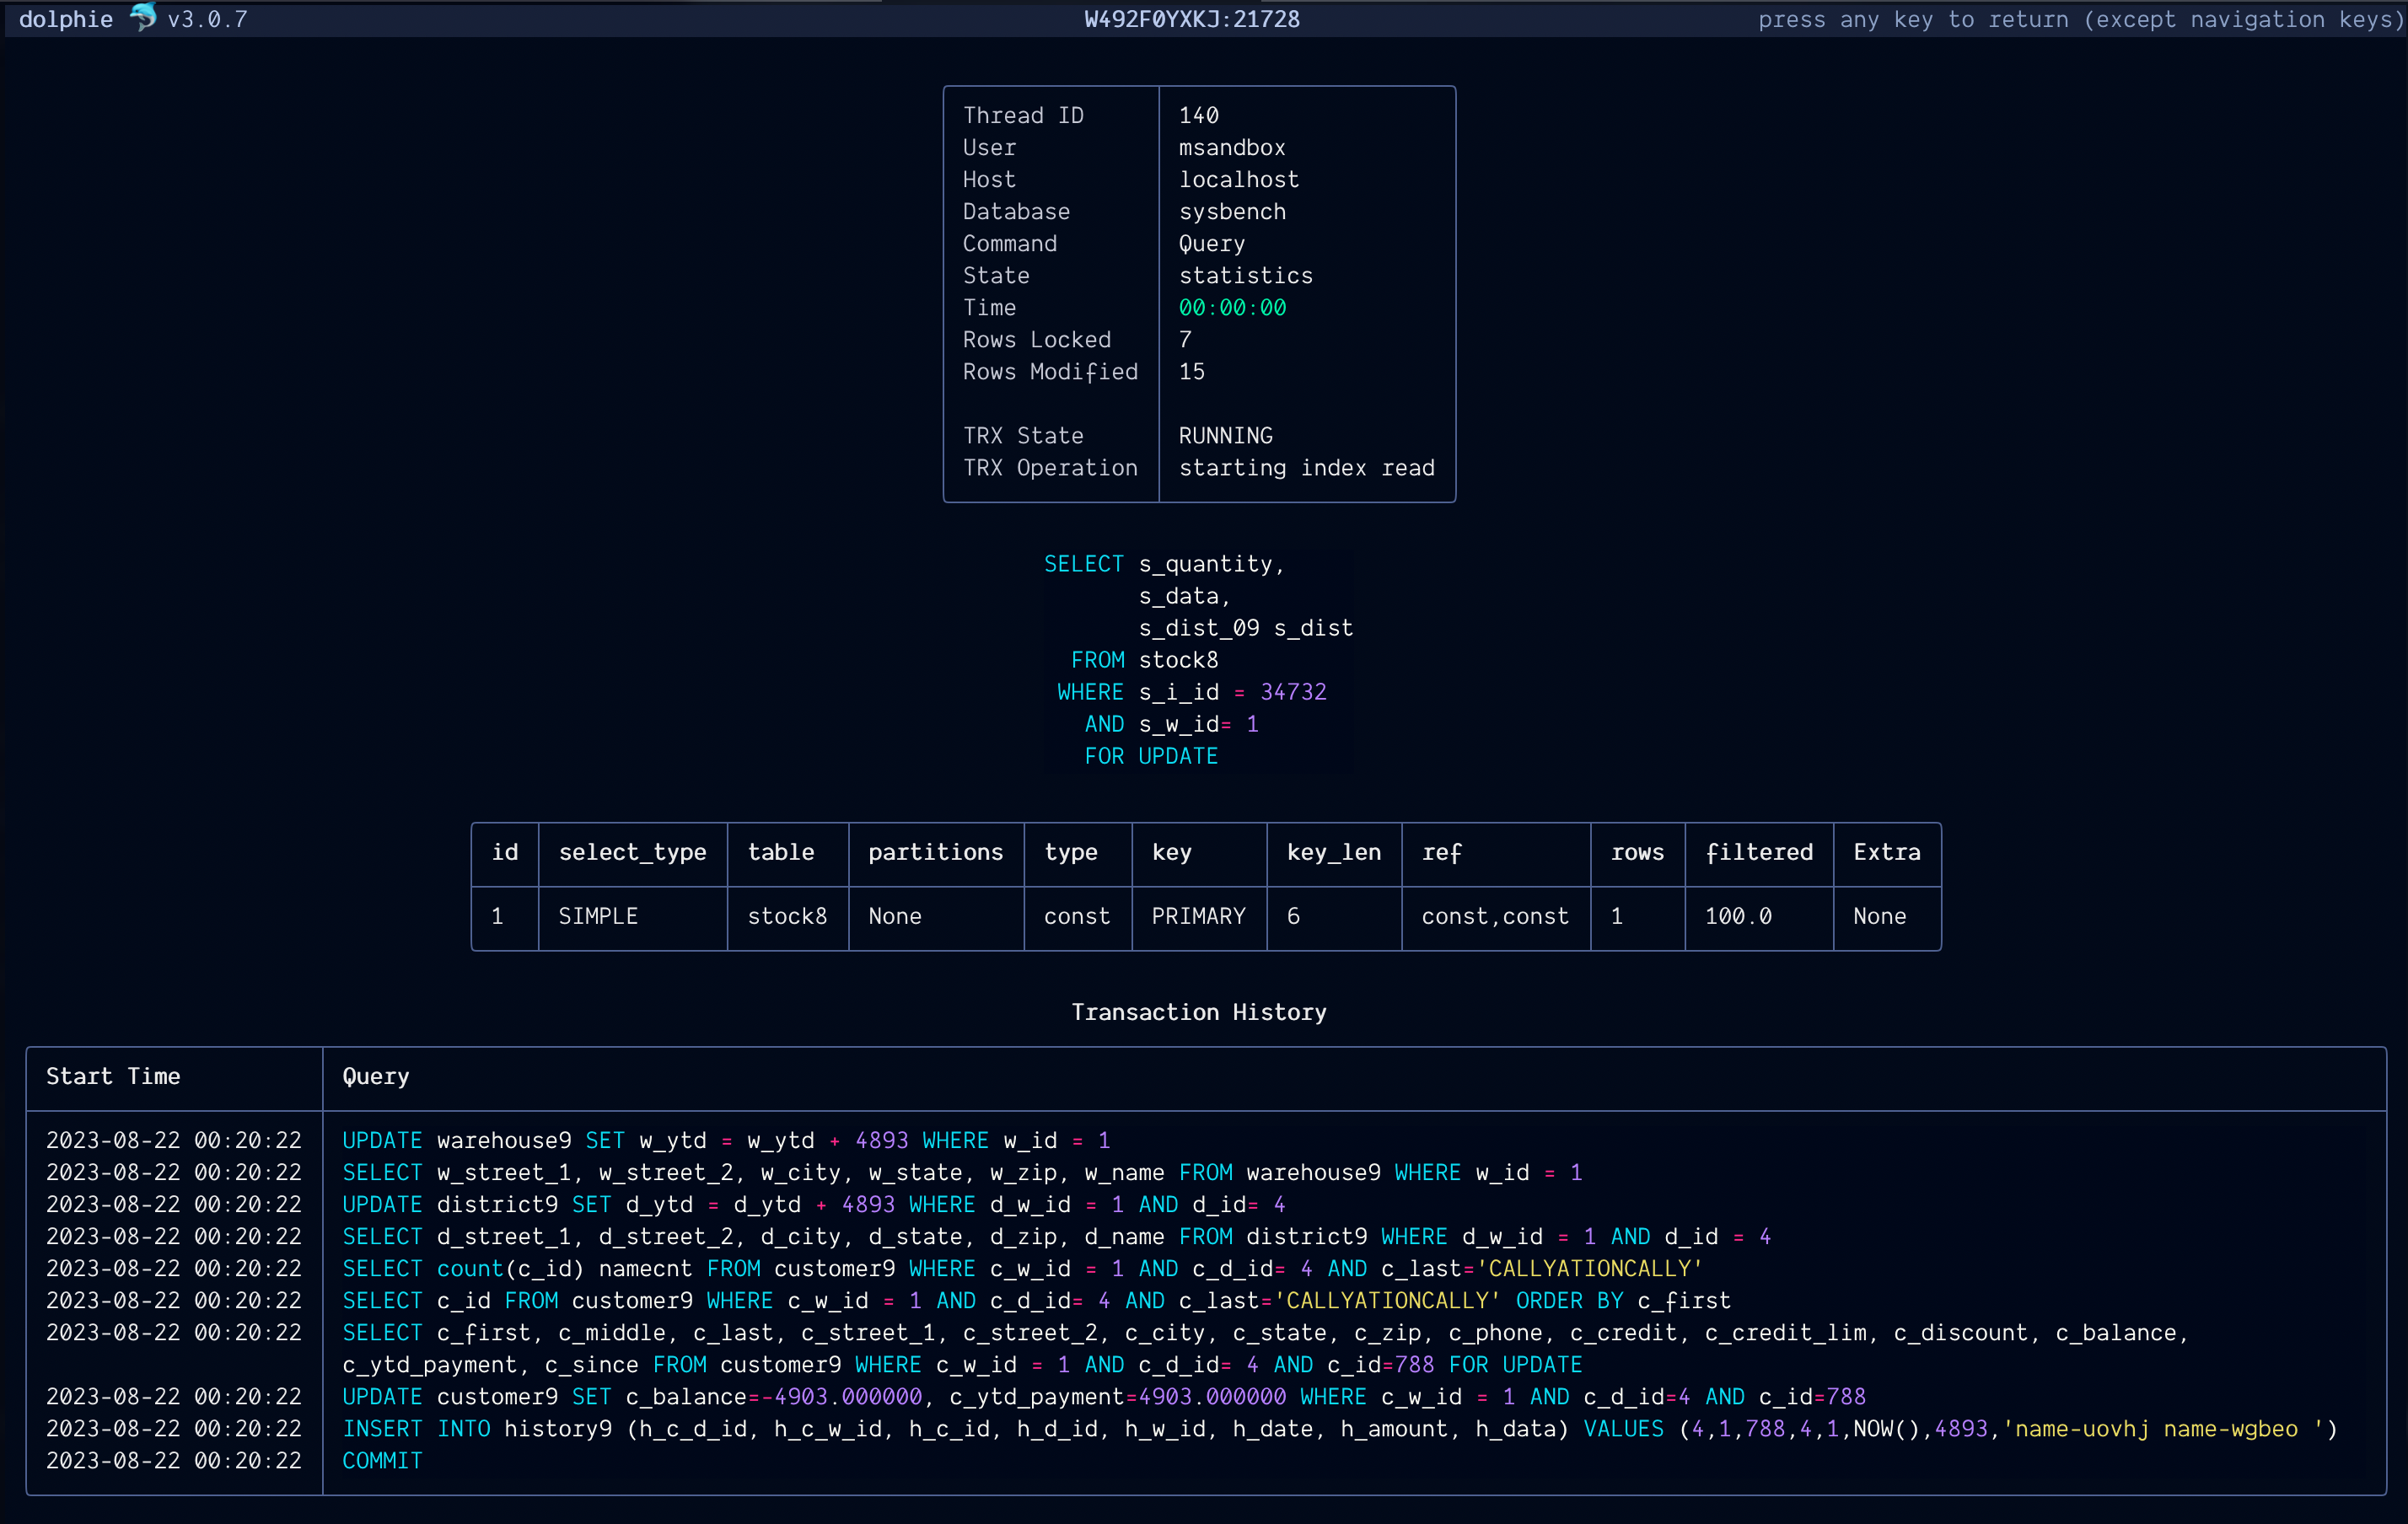Click the Query column header in Transaction History
This screenshot has height=1524, width=2408.
pyautogui.click(x=374, y=1077)
